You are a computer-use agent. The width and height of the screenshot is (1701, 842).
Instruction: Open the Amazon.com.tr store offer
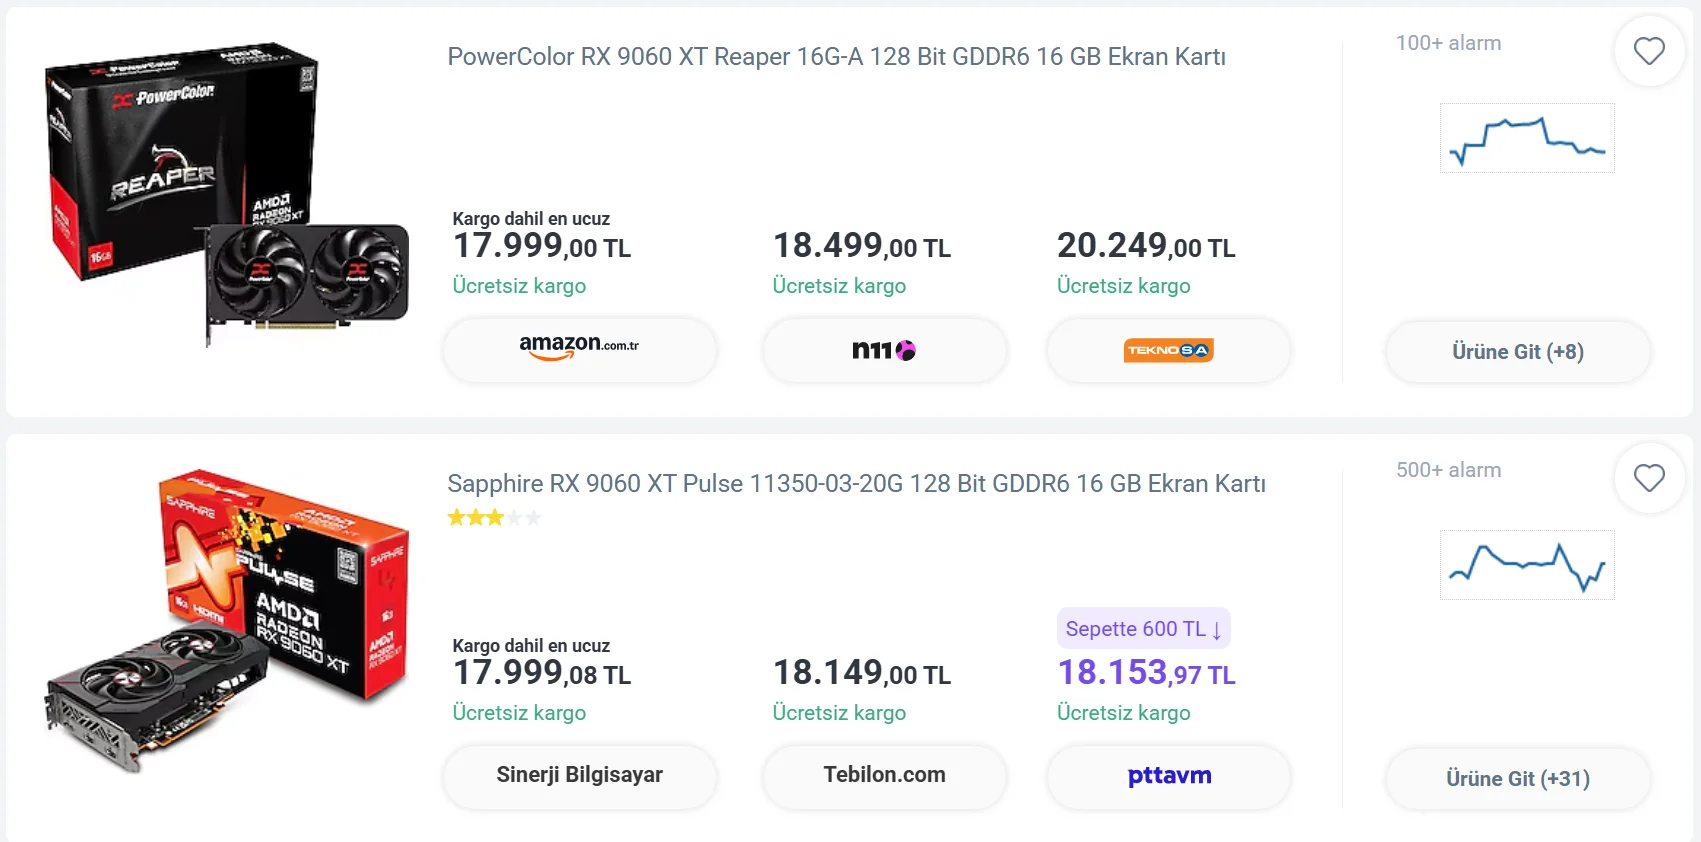pos(579,350)
